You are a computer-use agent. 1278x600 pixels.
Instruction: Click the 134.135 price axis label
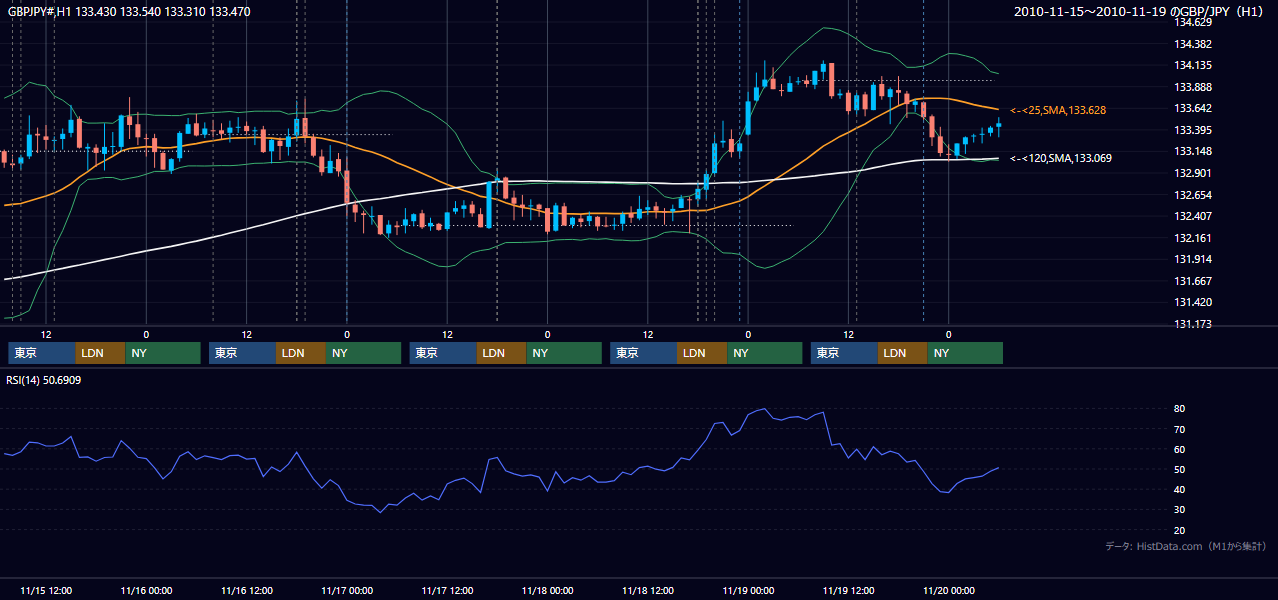(x=1193, y=65)
